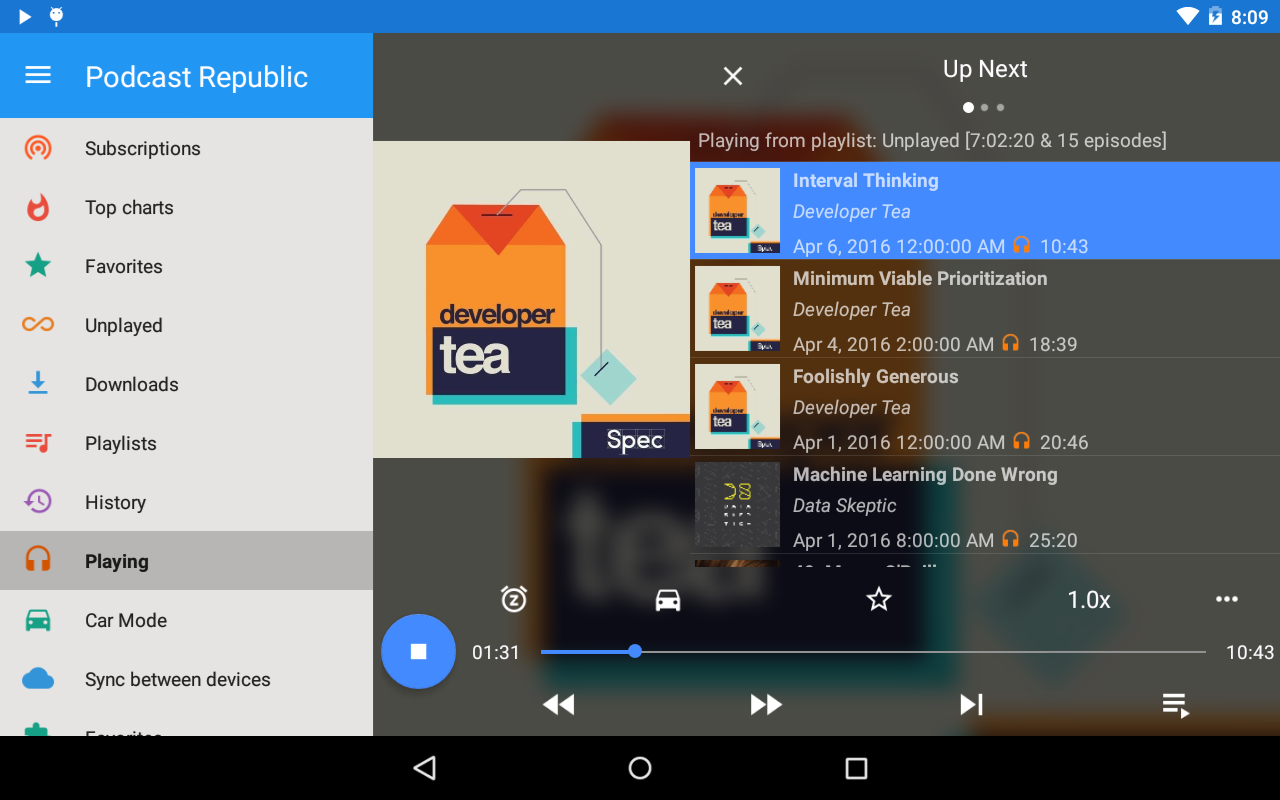Tap the play notification icon in status bar
Image resolution: width=1280 pixels, height=800 pixels.
click(x=25, y=16)
